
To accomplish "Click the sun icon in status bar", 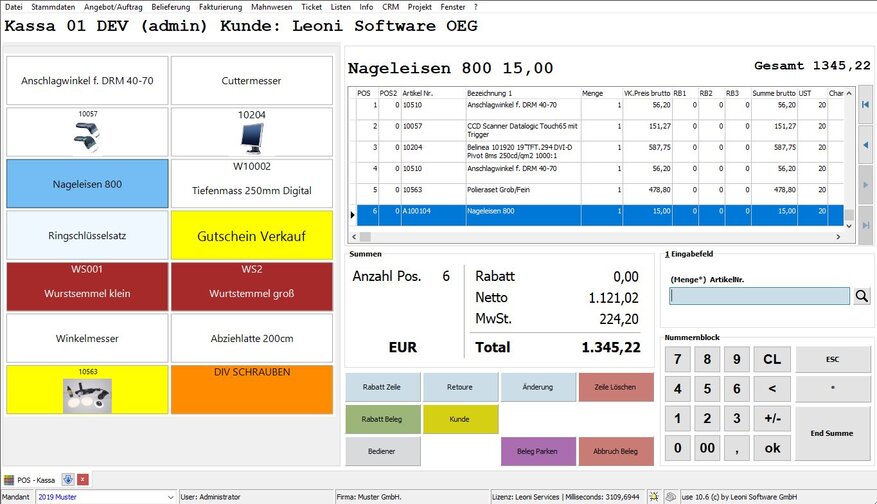I will [x=653, y=496].
